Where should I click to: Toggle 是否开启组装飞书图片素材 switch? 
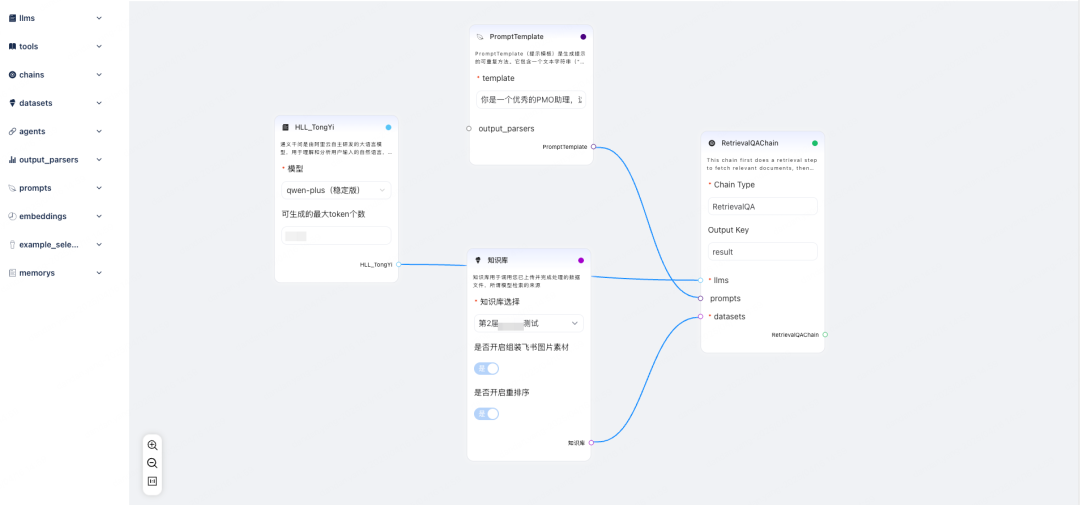point(486,369)
